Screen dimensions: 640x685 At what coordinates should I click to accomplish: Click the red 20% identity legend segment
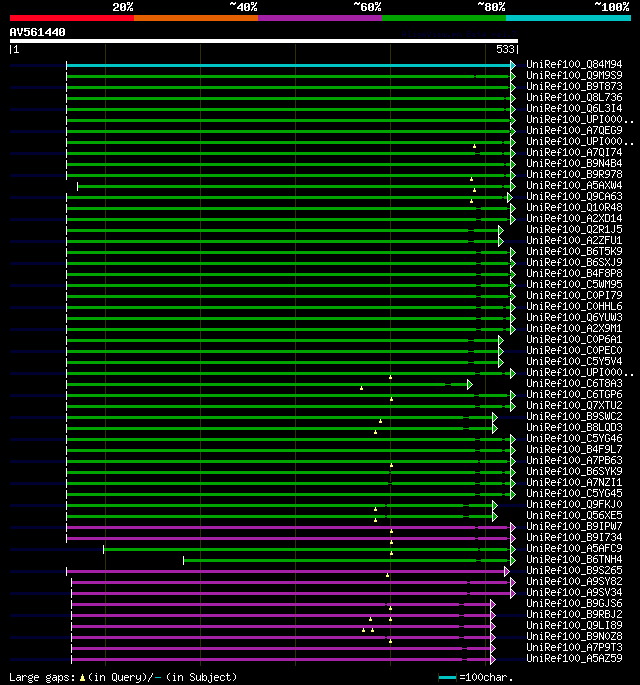tap(72, 18)
